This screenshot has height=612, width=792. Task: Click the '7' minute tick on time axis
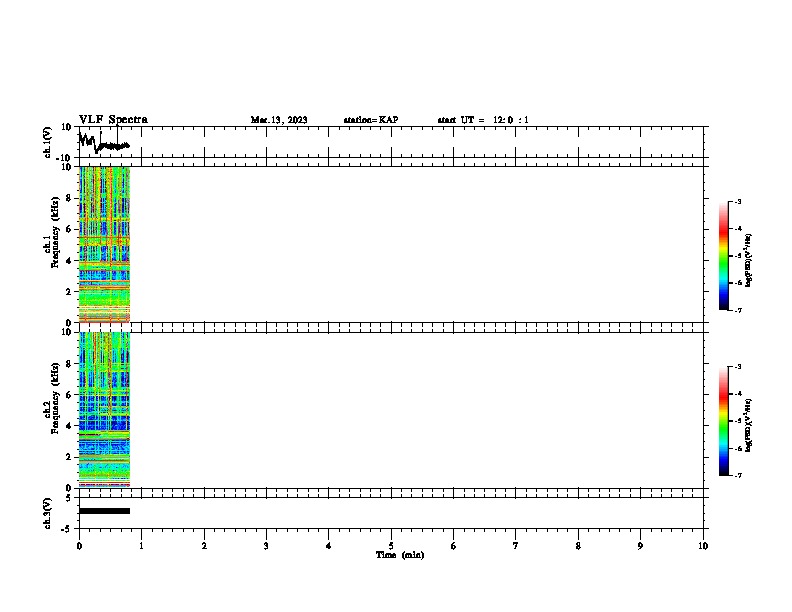pyautogui.click(x=516, y=546)
